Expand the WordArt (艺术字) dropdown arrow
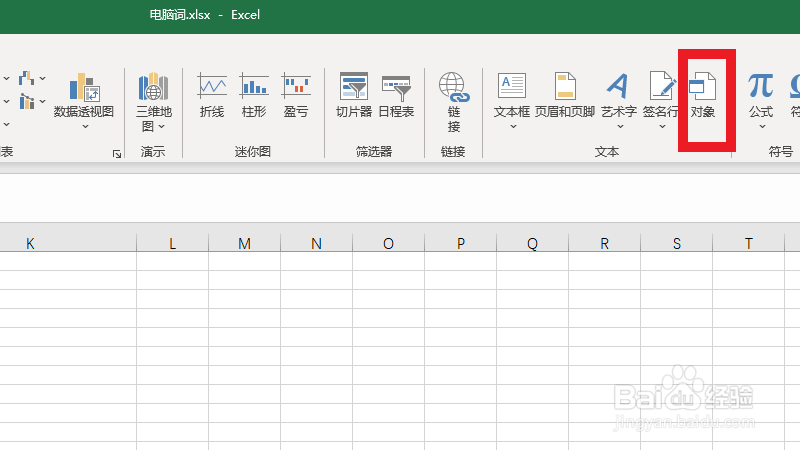This screenshot has width=800, height=450. click(620, 126)
